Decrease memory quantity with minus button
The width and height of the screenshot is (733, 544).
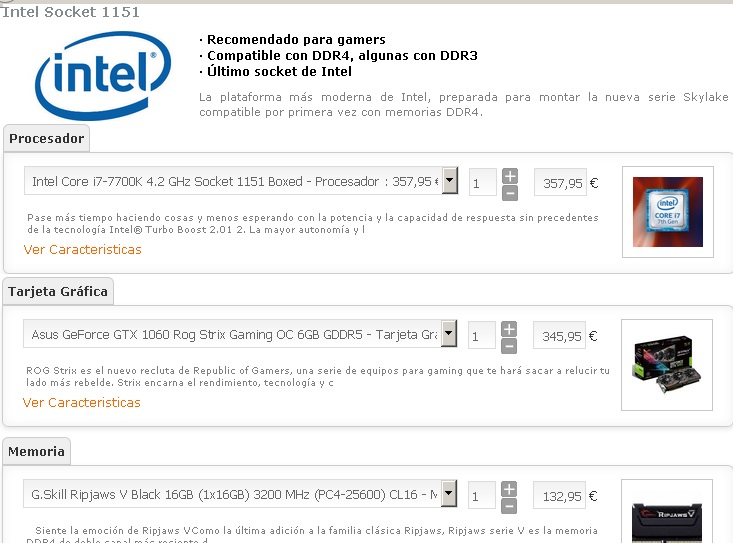point(509,506)
